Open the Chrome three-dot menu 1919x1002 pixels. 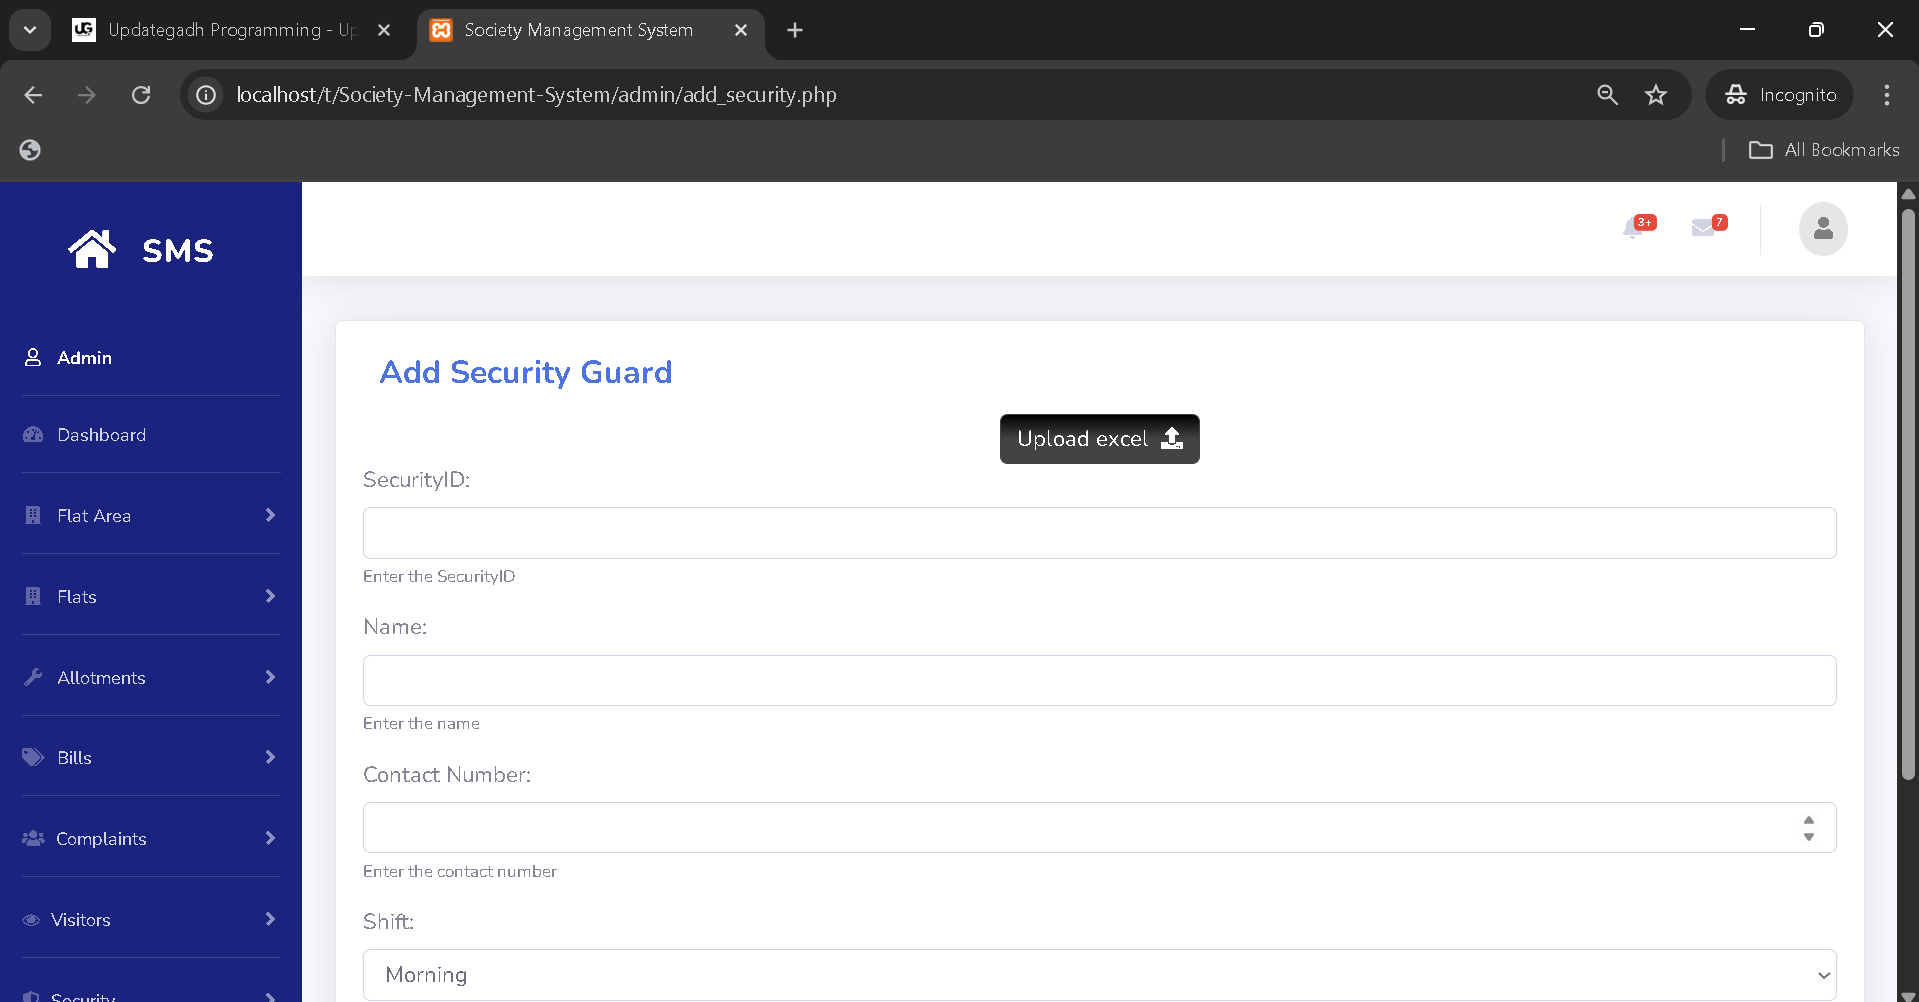pos(1886,95)
